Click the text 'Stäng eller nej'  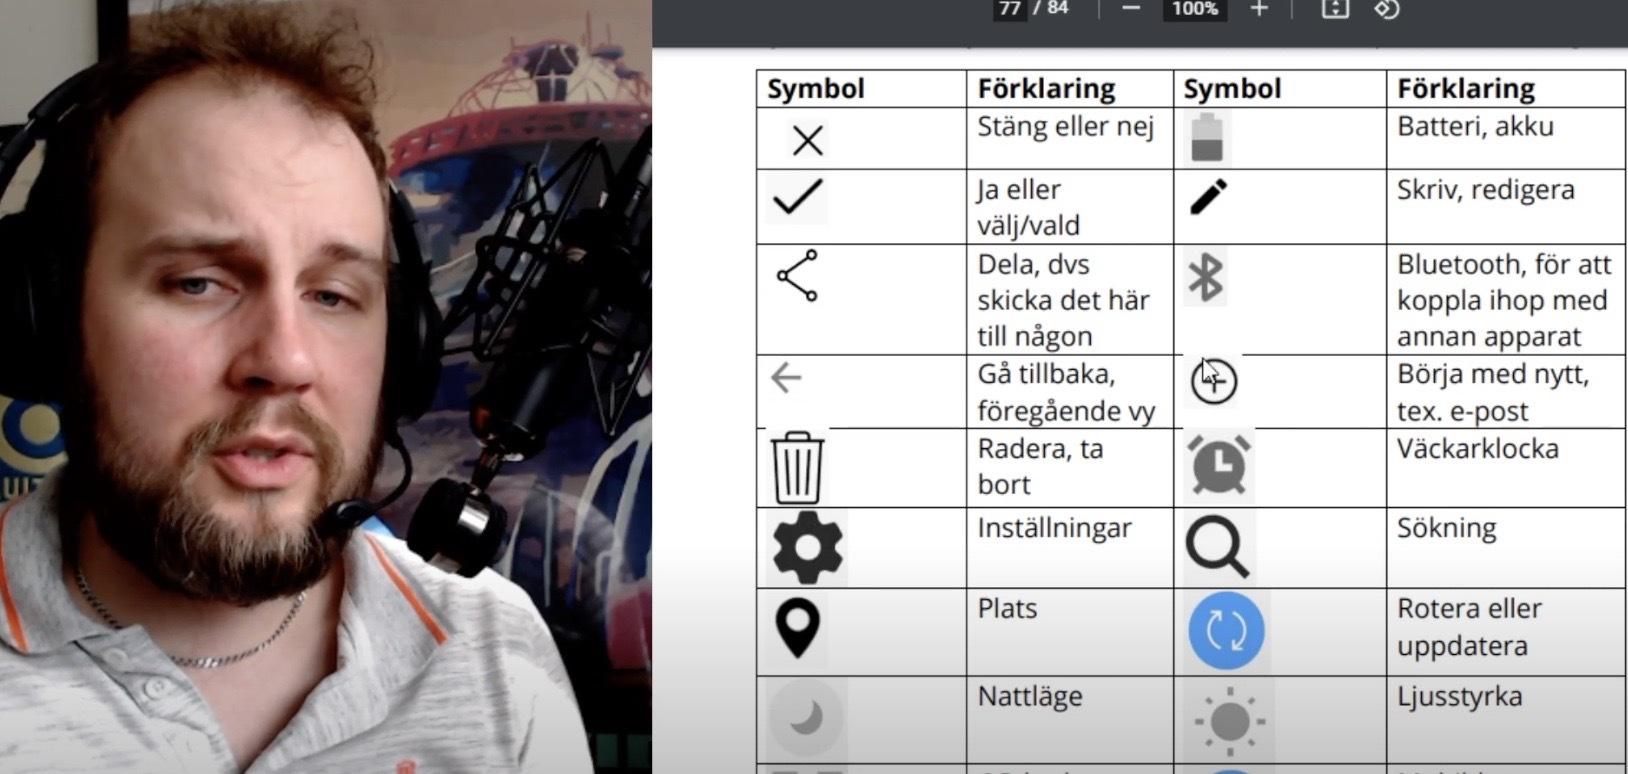click(x=1065, y=127)
